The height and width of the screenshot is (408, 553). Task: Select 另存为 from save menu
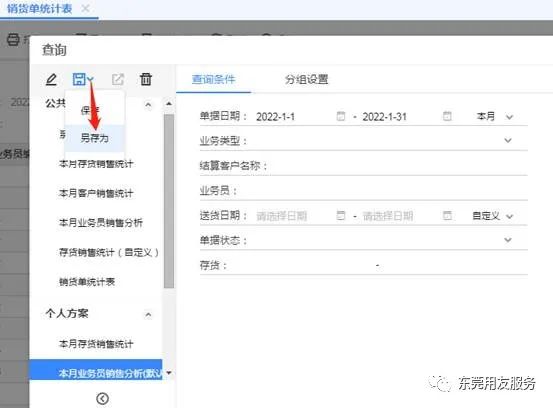pyautogui.click(x=95, y=138)
